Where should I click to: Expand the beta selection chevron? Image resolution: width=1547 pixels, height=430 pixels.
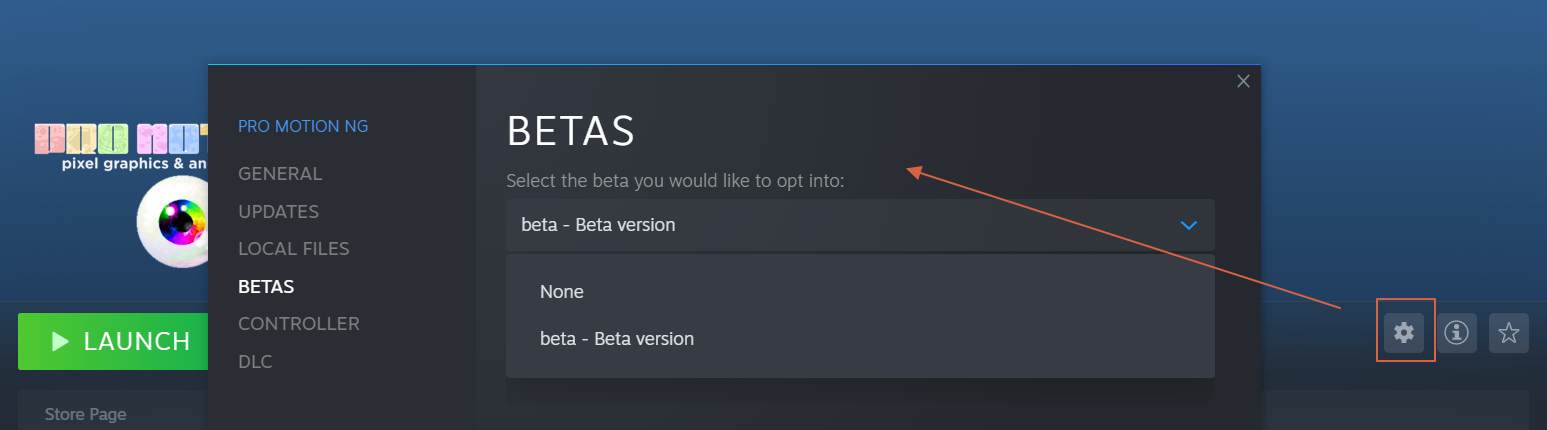coord(1188,225)
